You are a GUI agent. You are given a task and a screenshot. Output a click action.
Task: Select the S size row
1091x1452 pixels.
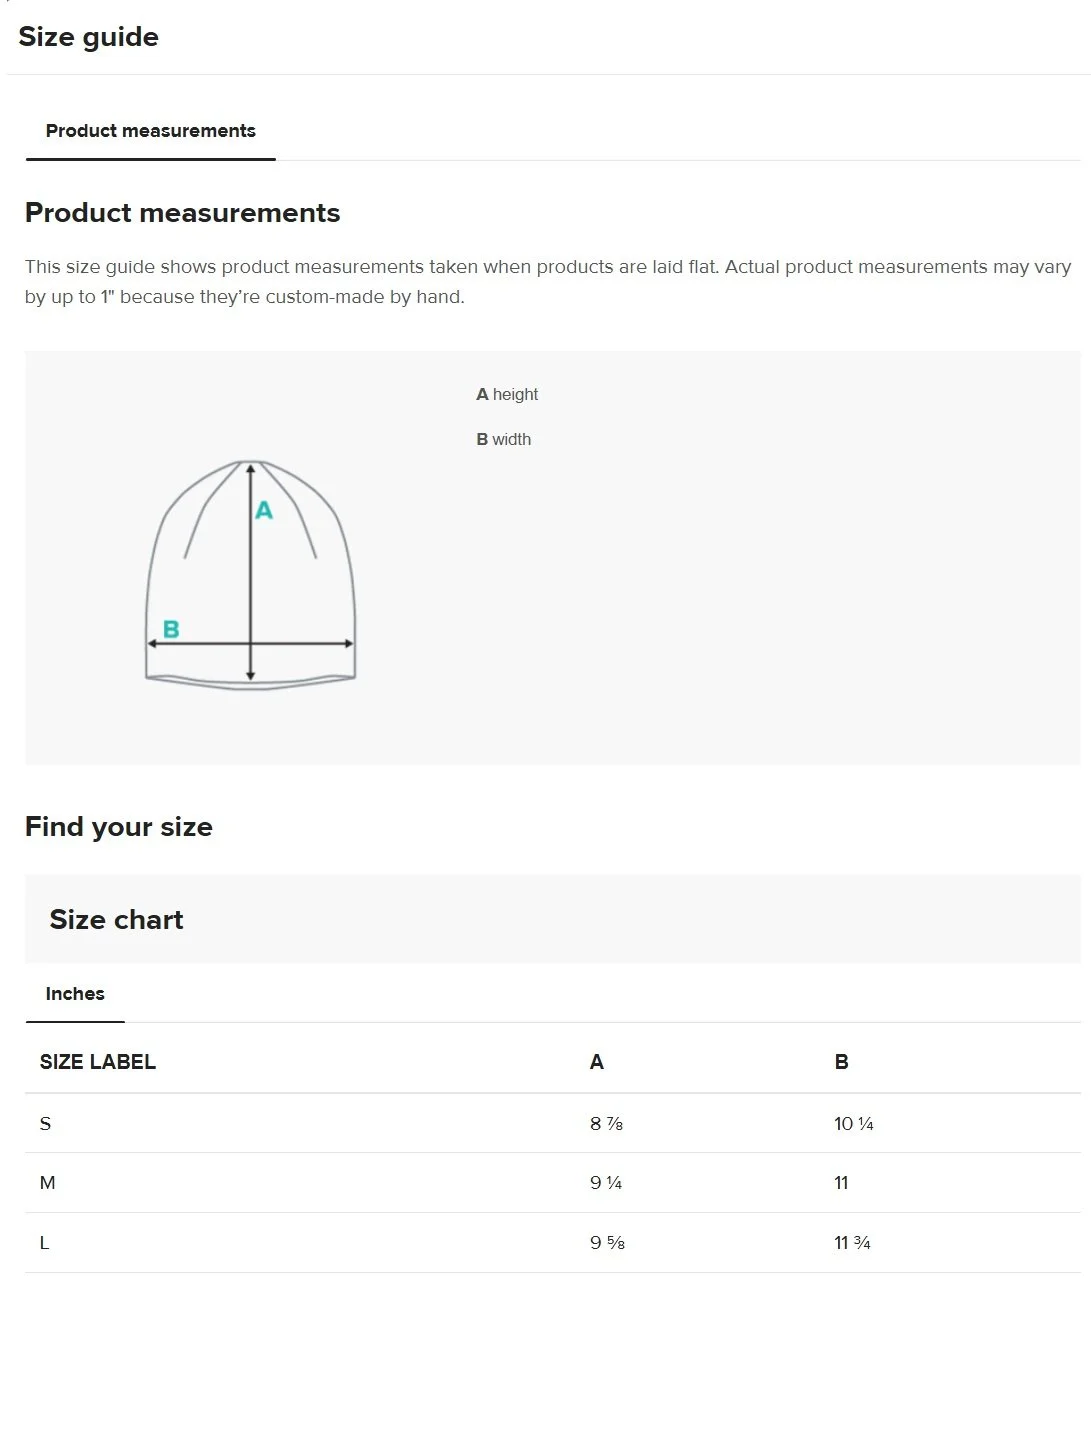tap(553, 1124)
